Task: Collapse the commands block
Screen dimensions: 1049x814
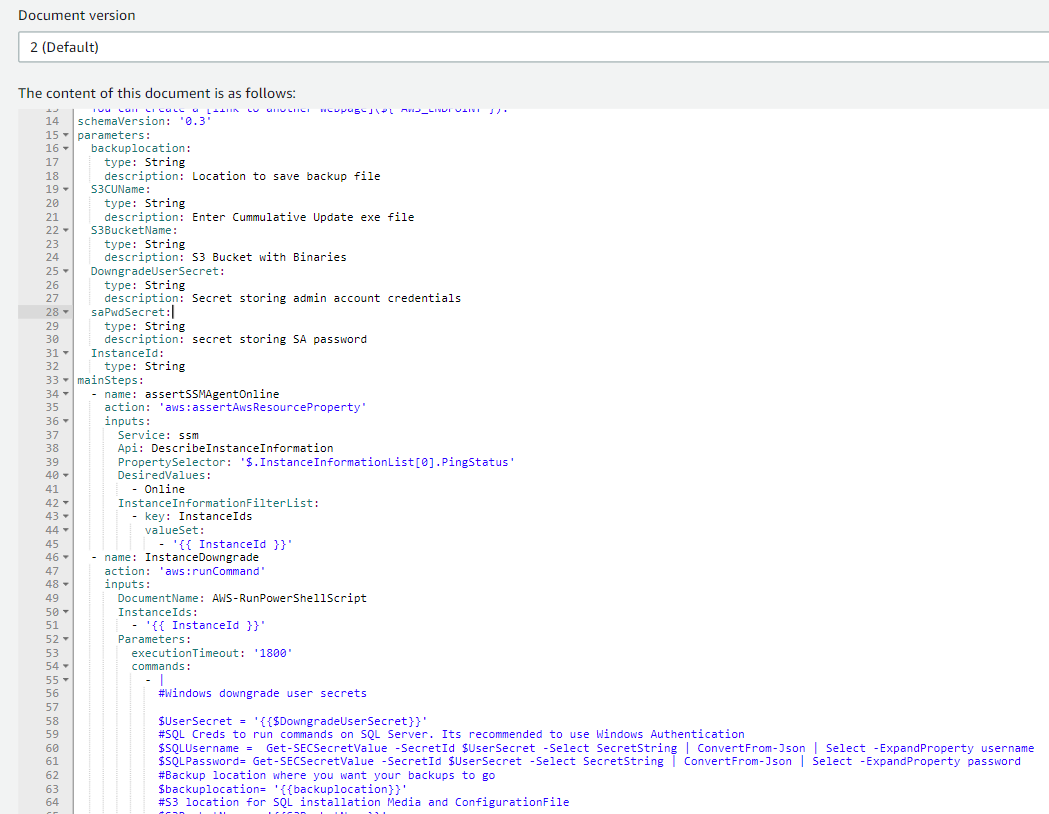Action: click(66, 665)
